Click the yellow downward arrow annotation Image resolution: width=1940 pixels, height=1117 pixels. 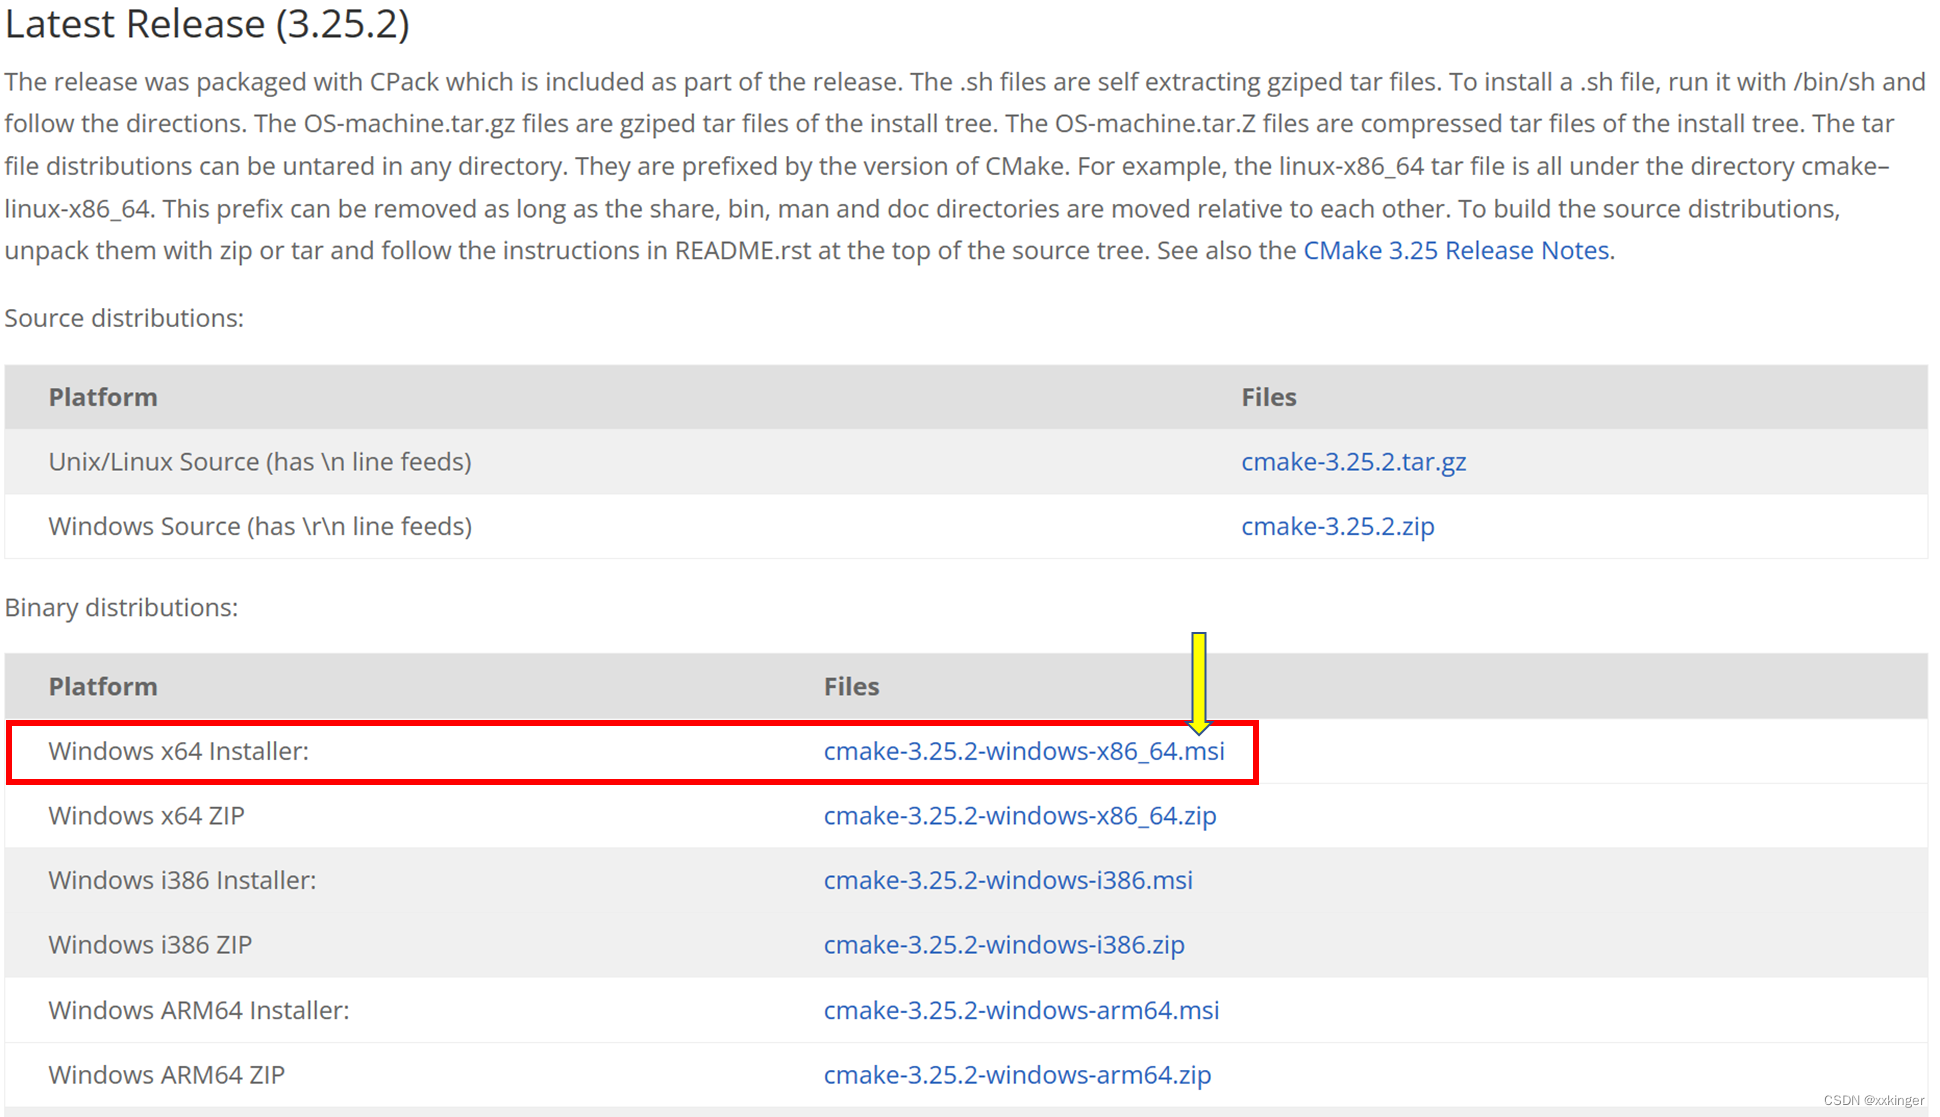pyautogui.click(x=1198, y=682)
